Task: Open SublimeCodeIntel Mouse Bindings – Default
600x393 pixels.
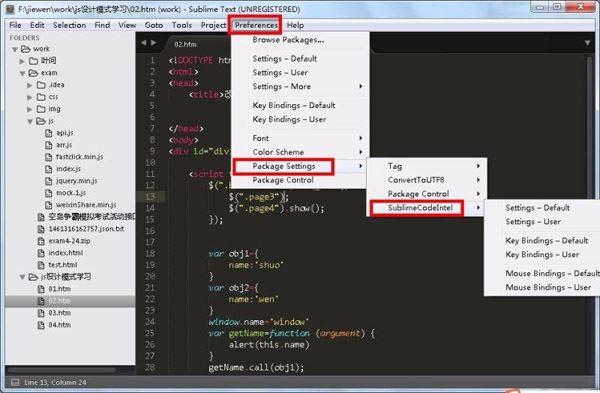Action: [x=543, y=273]
